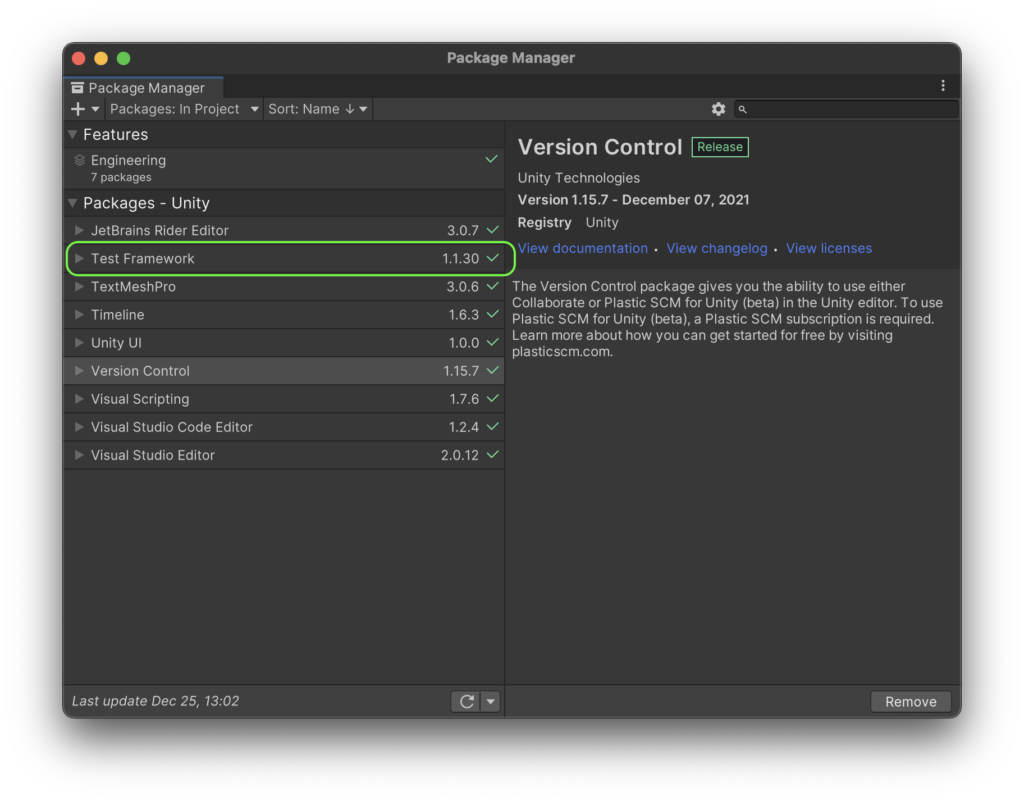Select the TextMeshPro package
1024x801 pixels.
coord(284,287)
